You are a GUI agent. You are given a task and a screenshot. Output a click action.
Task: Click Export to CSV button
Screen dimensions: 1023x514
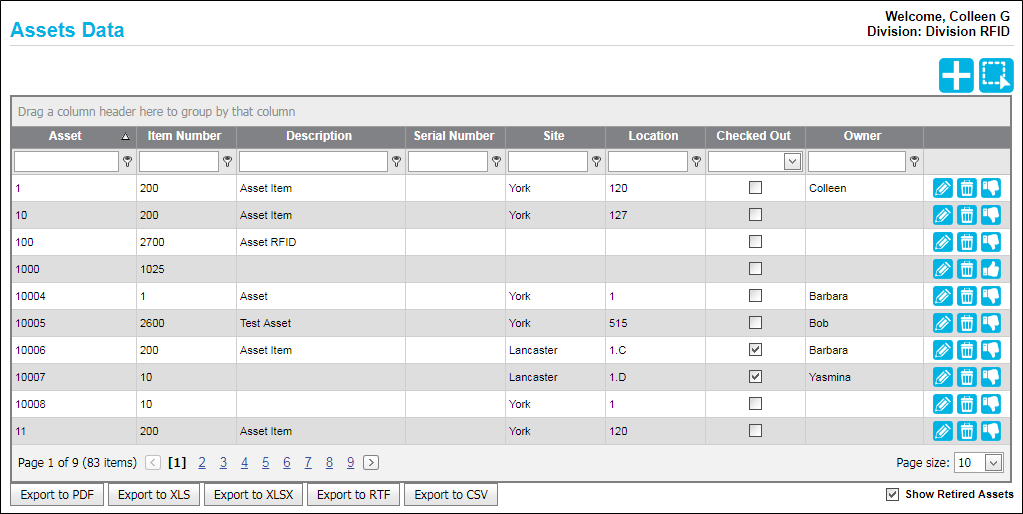451,495
